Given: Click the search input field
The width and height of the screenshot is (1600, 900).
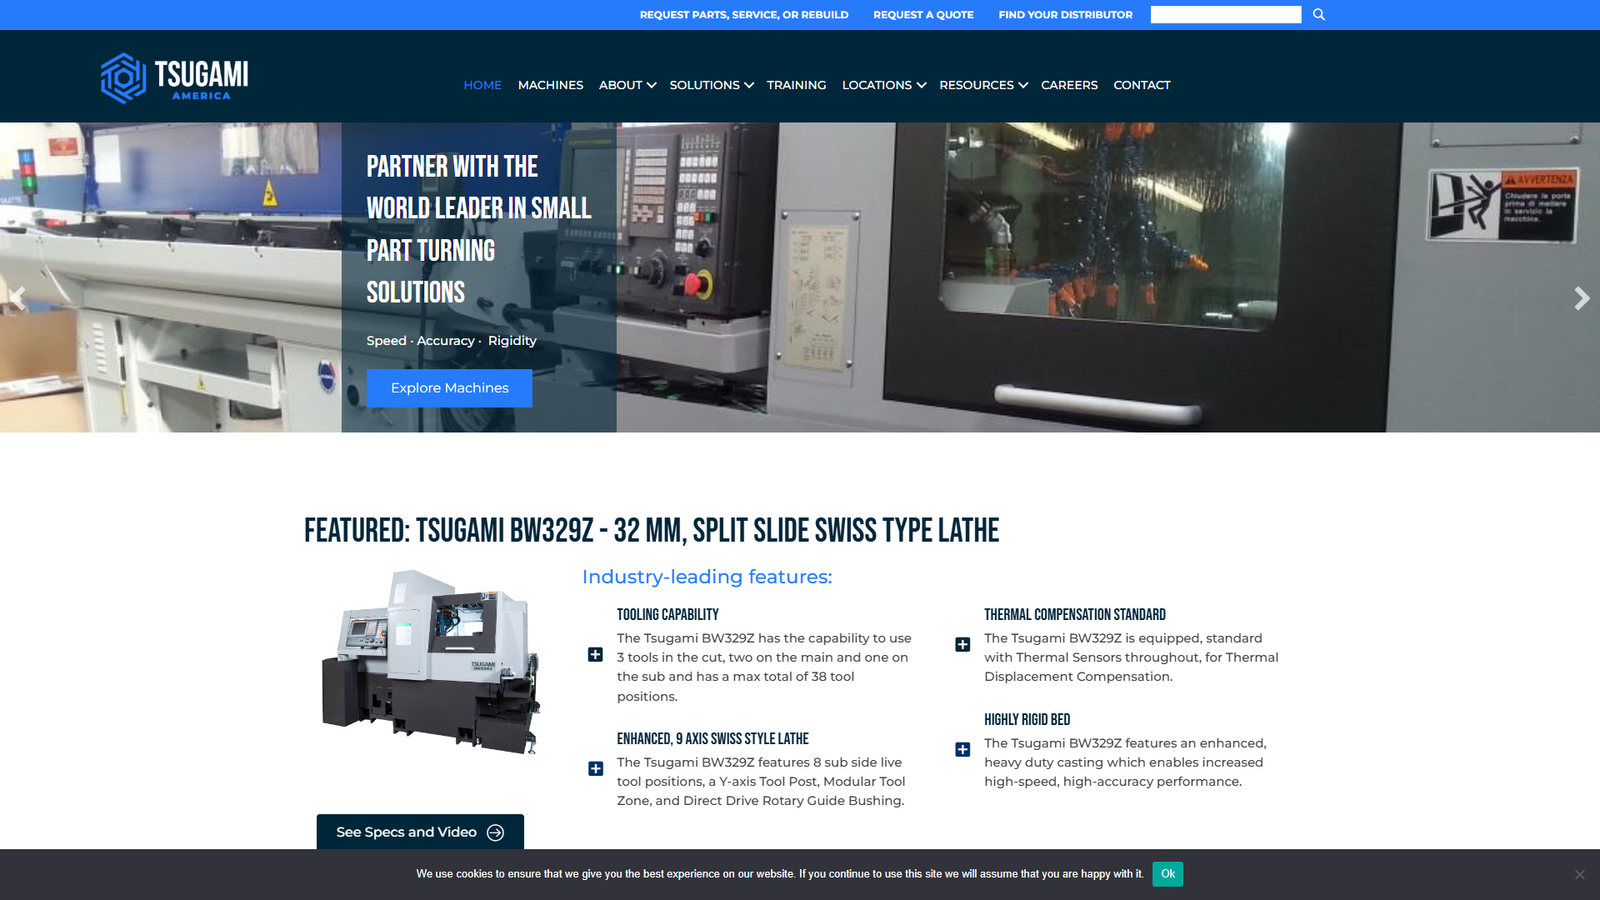Looking at the screenshot, I should [x=1225, y=14].
